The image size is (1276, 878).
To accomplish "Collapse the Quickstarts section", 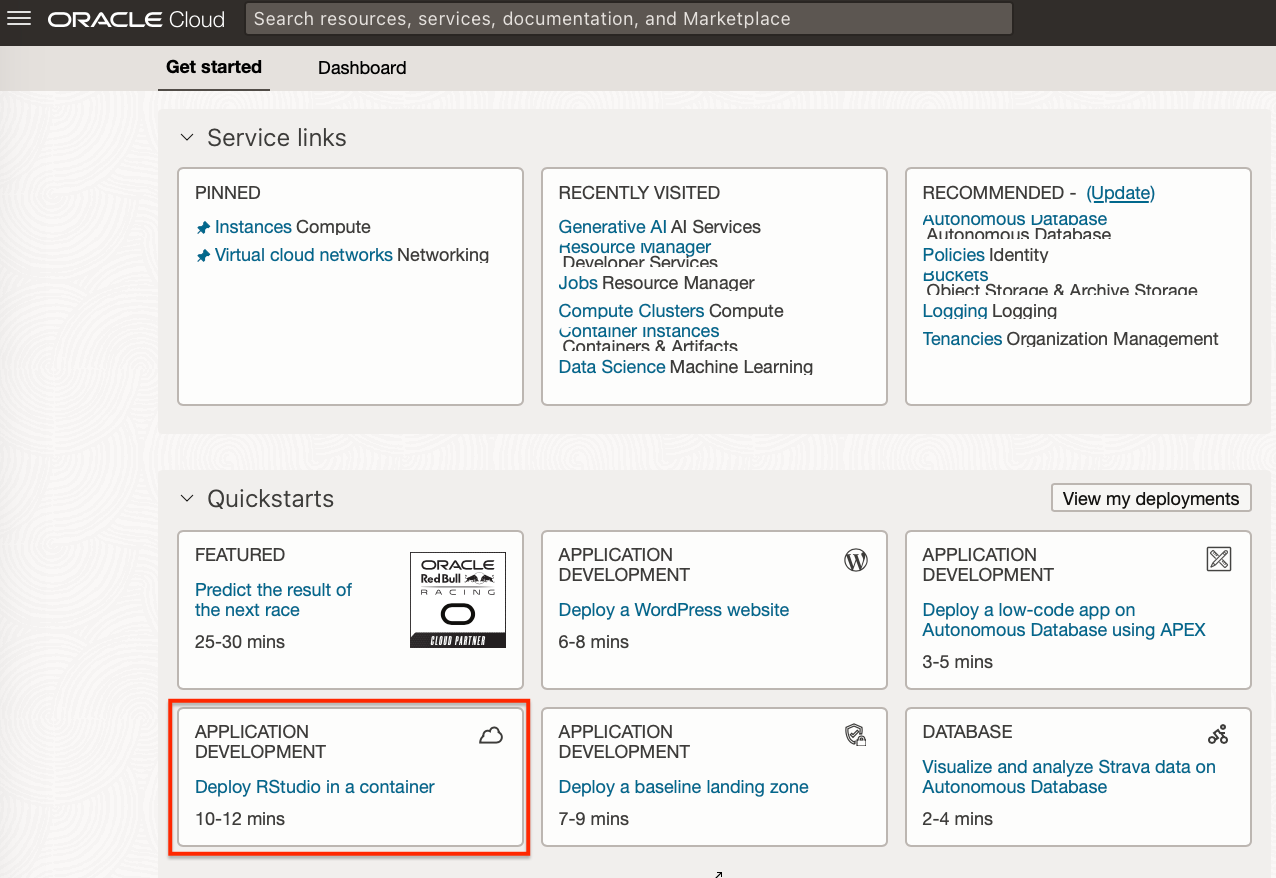I will tap(187, 499).
